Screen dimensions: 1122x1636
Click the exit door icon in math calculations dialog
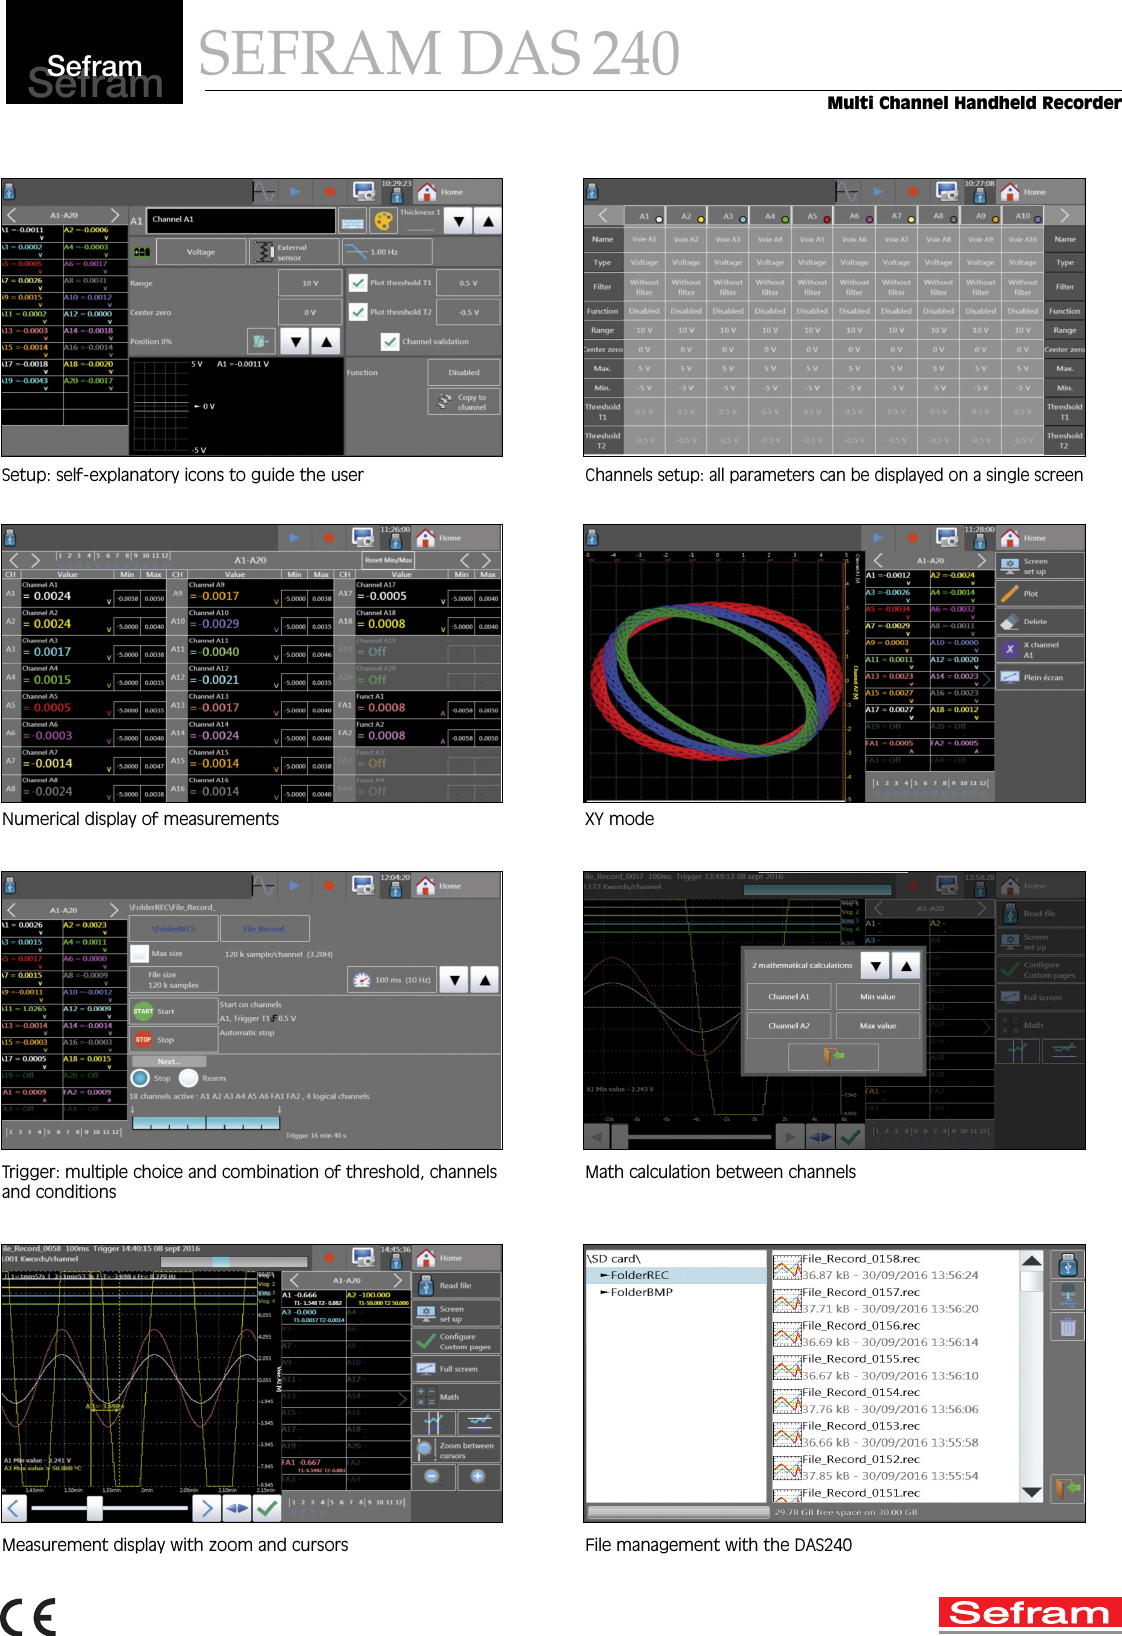[833, 1056]
